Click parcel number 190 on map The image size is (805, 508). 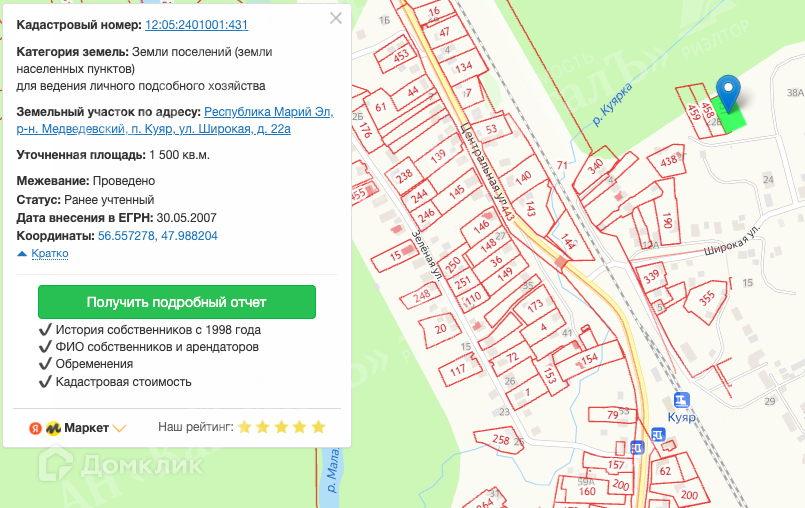(667, 220)
